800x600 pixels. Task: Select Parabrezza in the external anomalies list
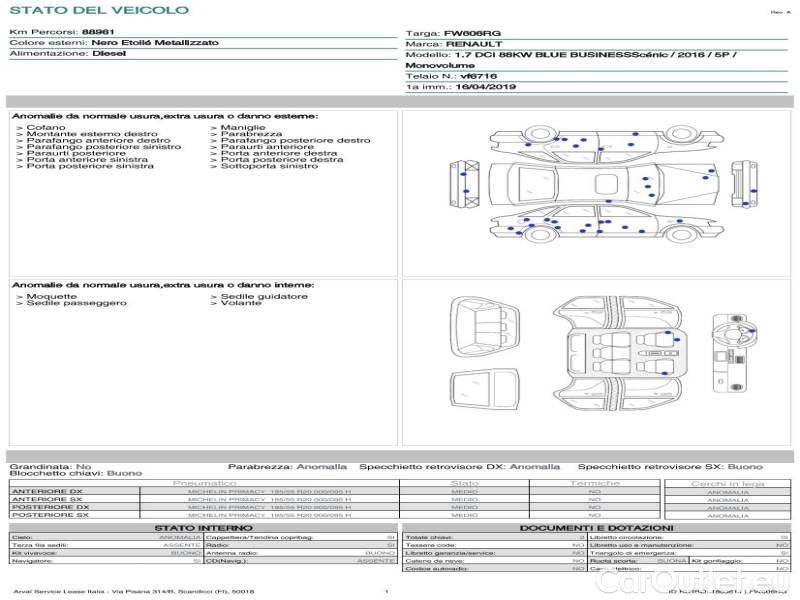tap(251, 134)
